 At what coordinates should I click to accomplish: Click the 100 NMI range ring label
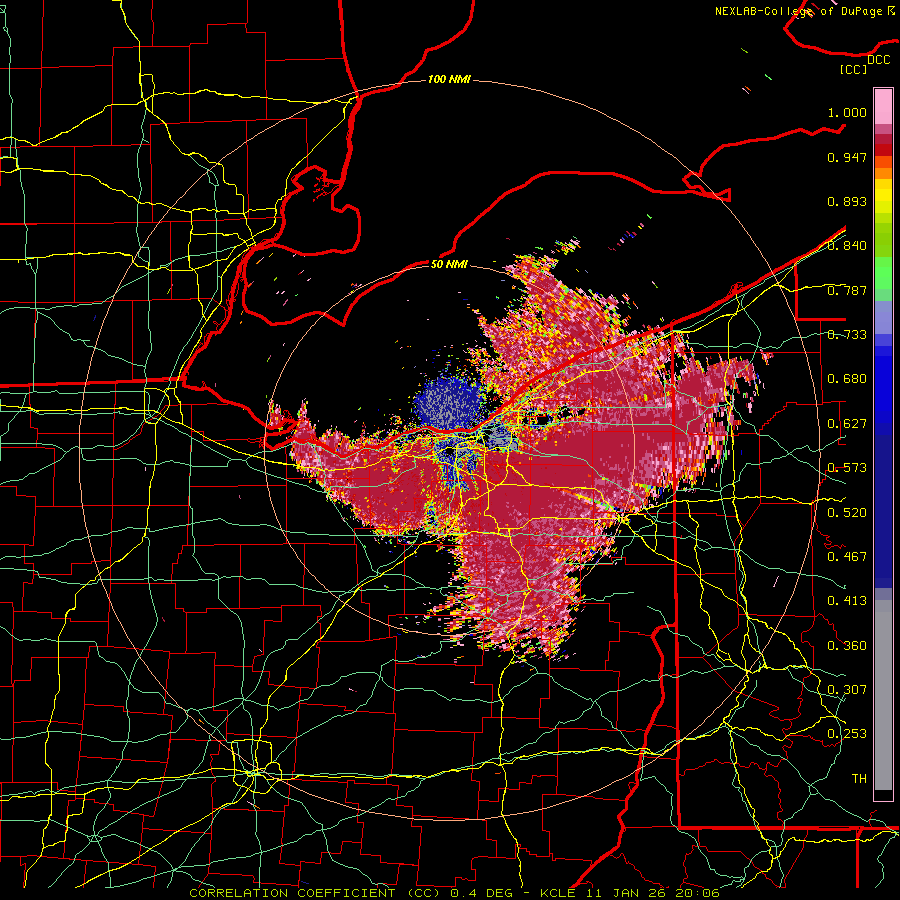[x=449, y=79]
